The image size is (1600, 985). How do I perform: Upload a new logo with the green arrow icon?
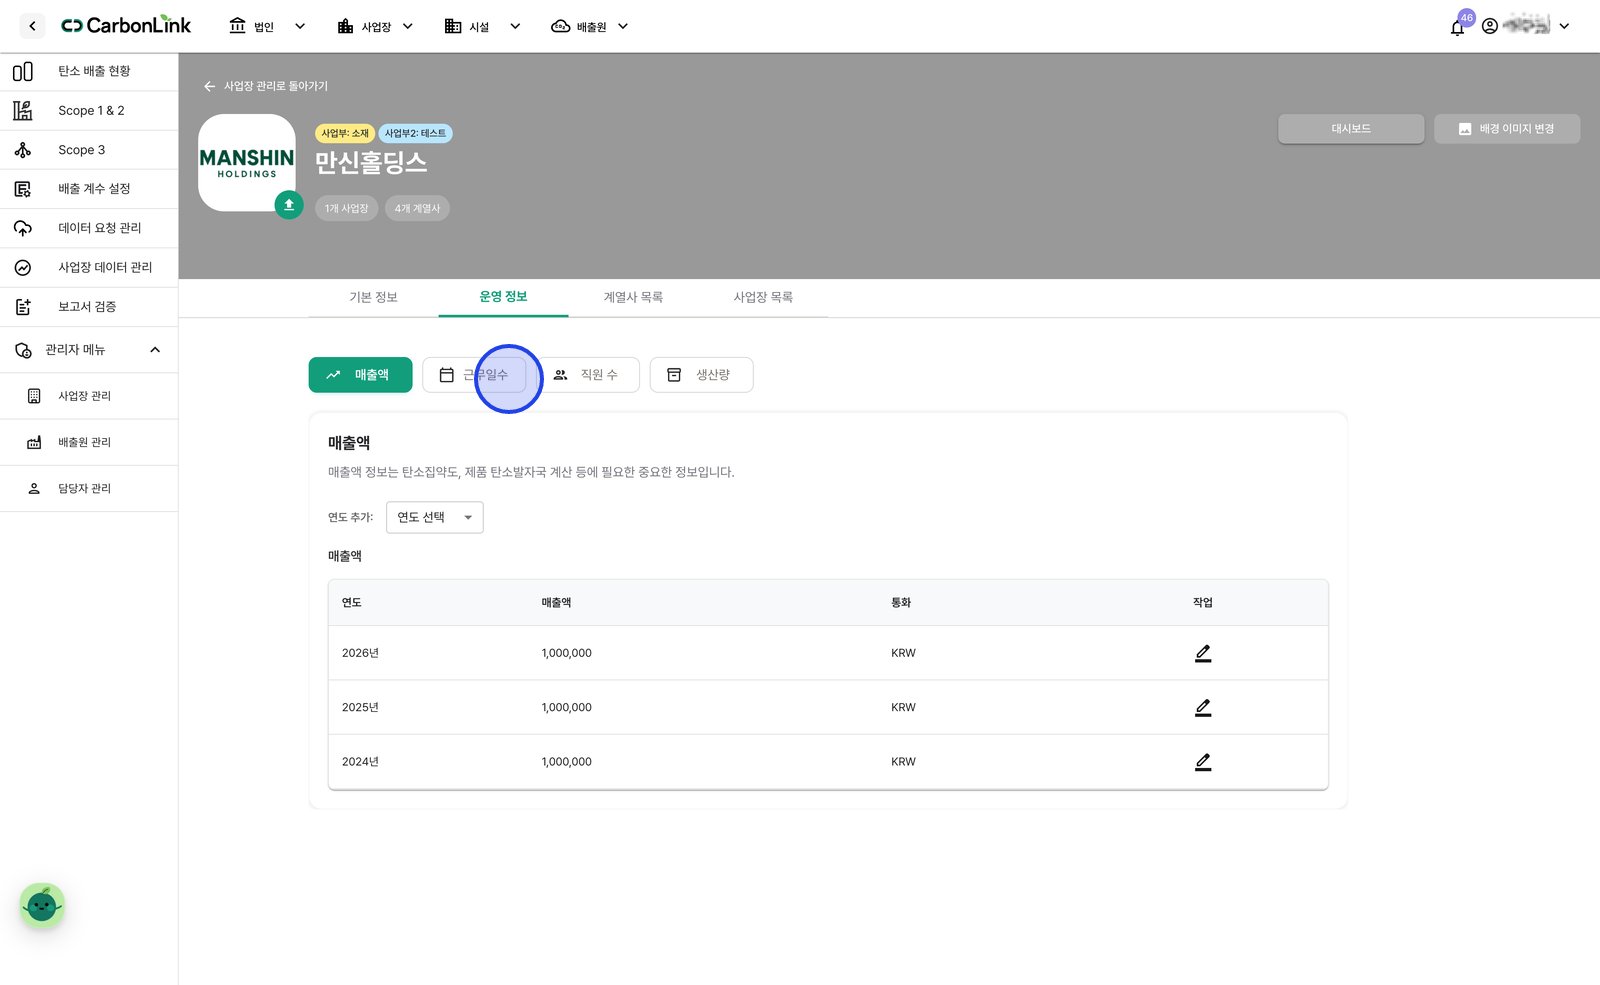click(x=289, y=205)
